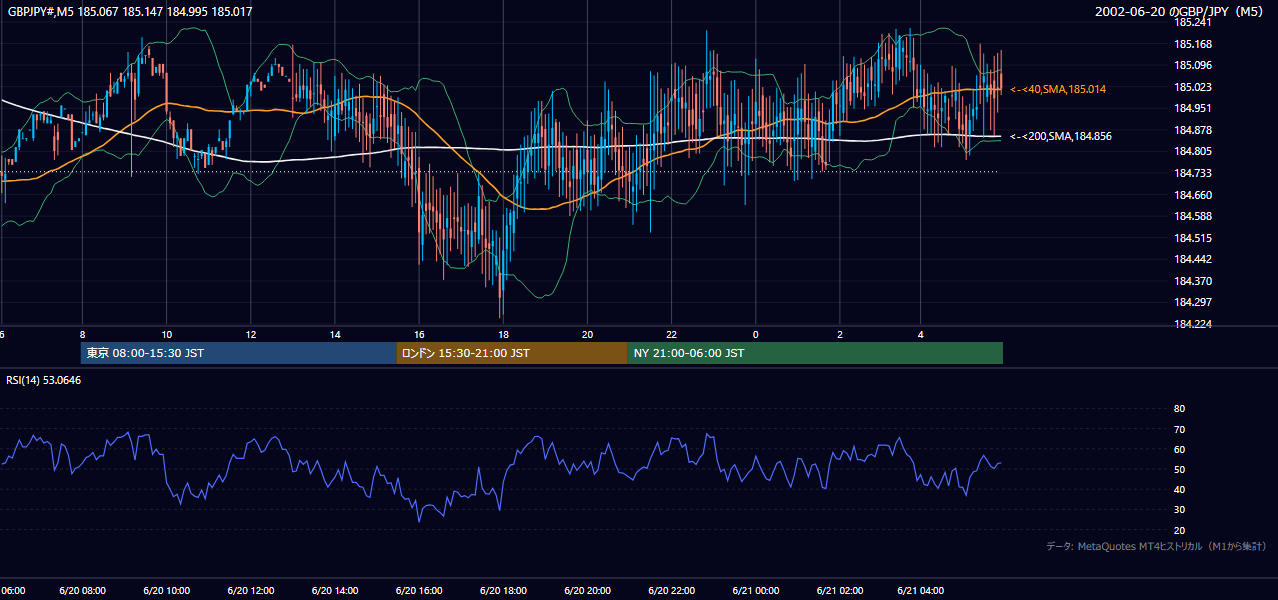
Task: Click the 6/20 20:00 time axis label
Action: pyautogui.click(x=588, y=591)
